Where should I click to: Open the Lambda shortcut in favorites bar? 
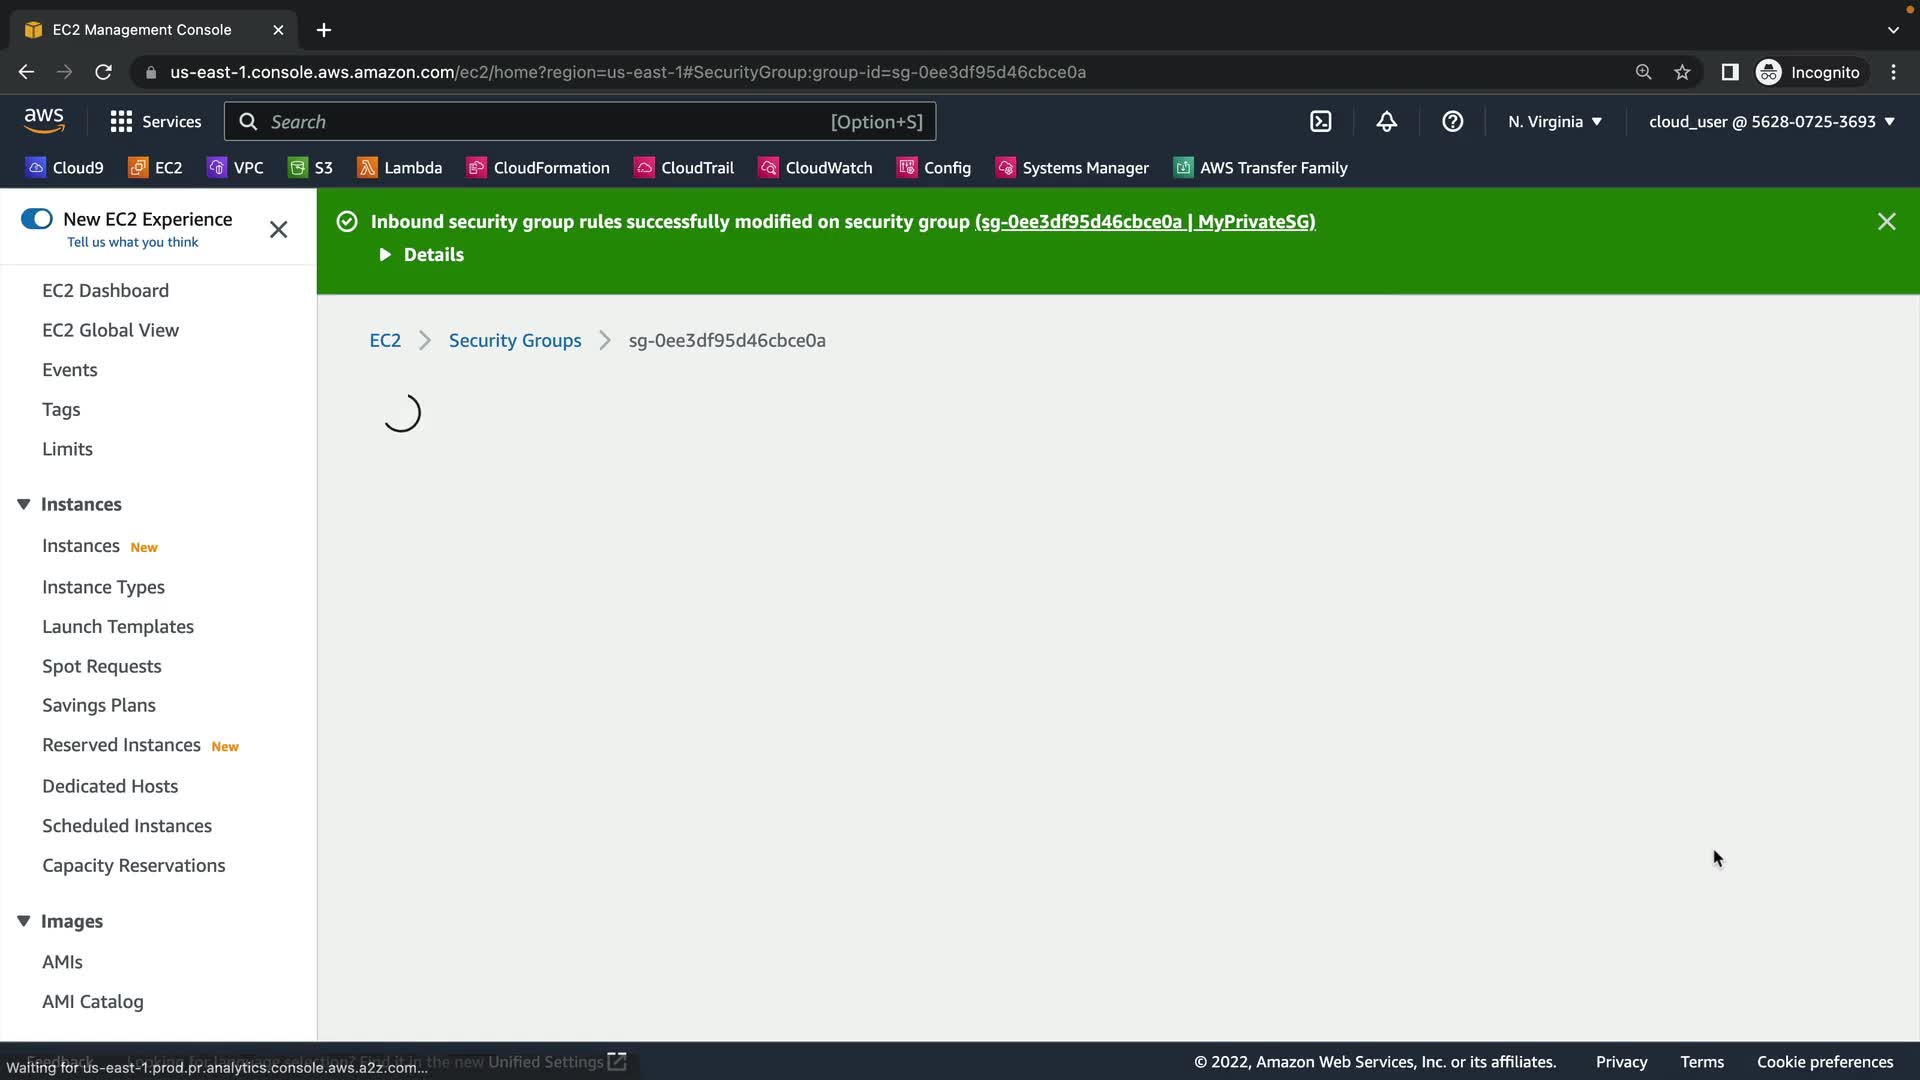tap(400, 168)
